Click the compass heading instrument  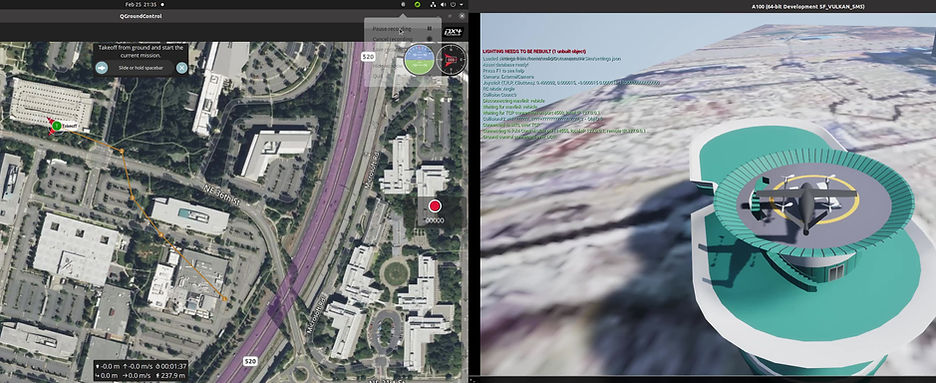click(451, 60)
